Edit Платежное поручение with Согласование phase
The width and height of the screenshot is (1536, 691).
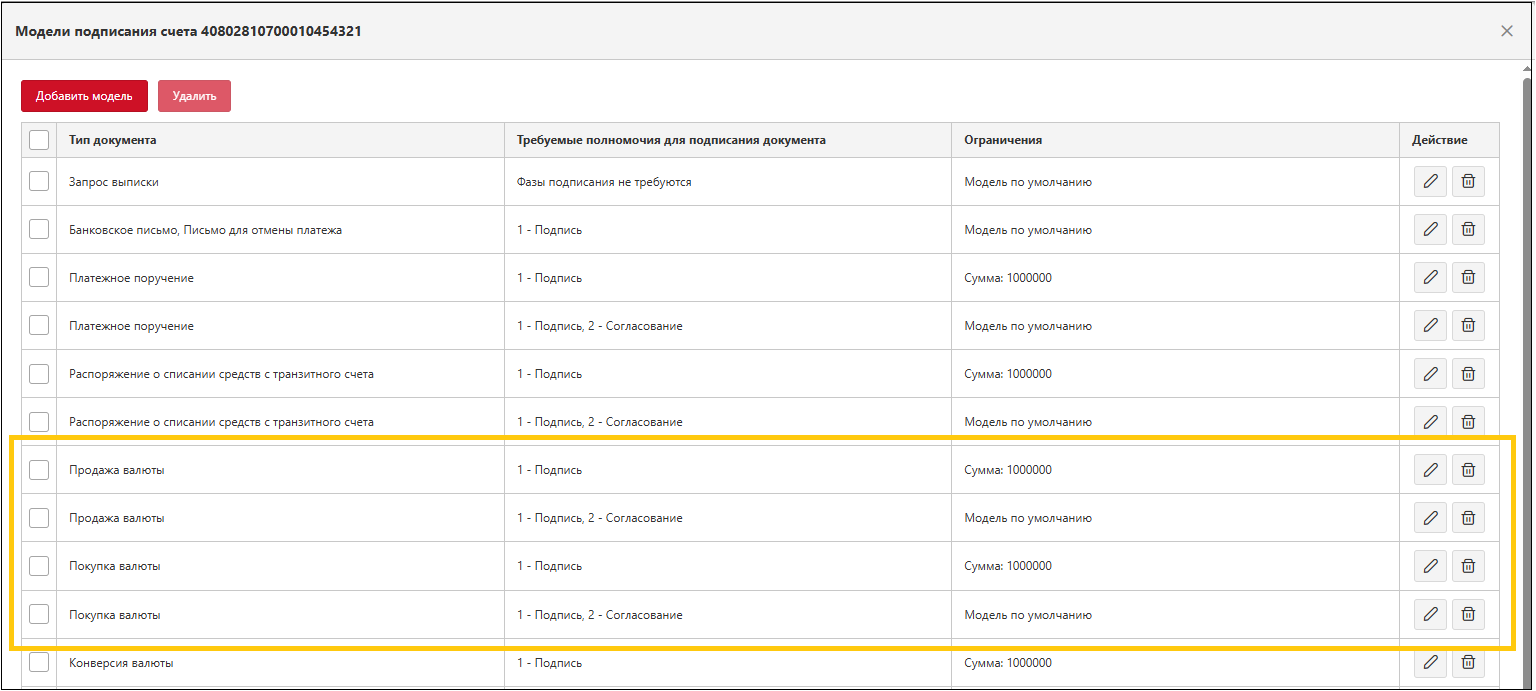tap(1430, 325)
